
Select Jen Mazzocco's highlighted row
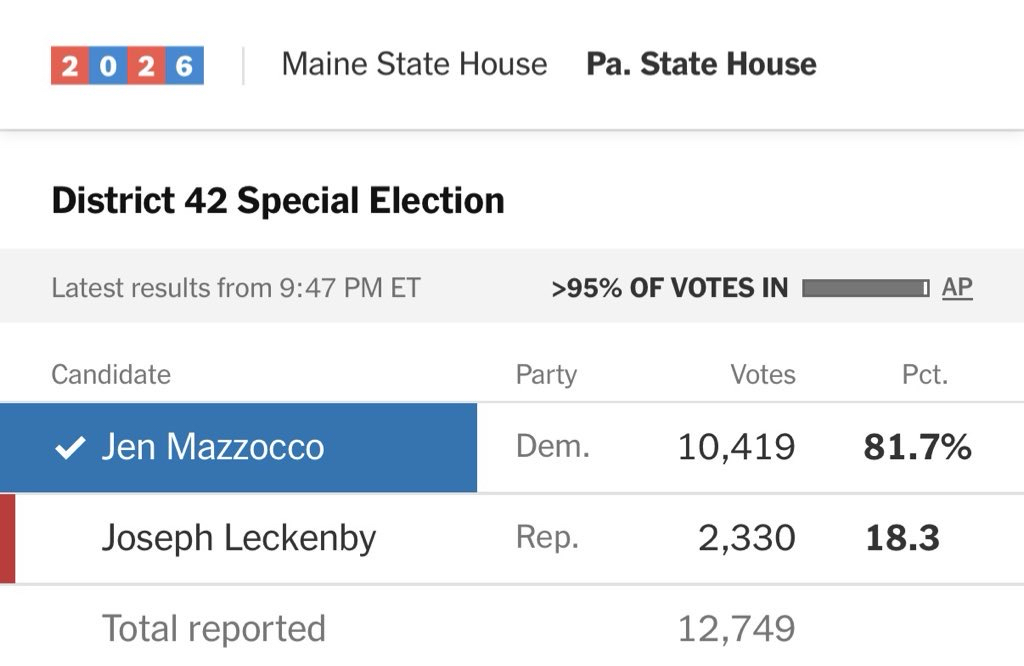238,448
